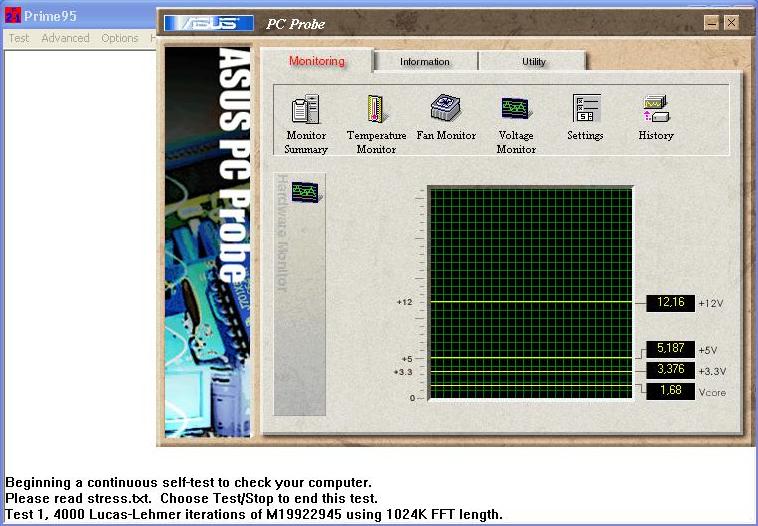Click the +12V reading 12,16
Screen dimensions: 758x526
coord(671,303)
